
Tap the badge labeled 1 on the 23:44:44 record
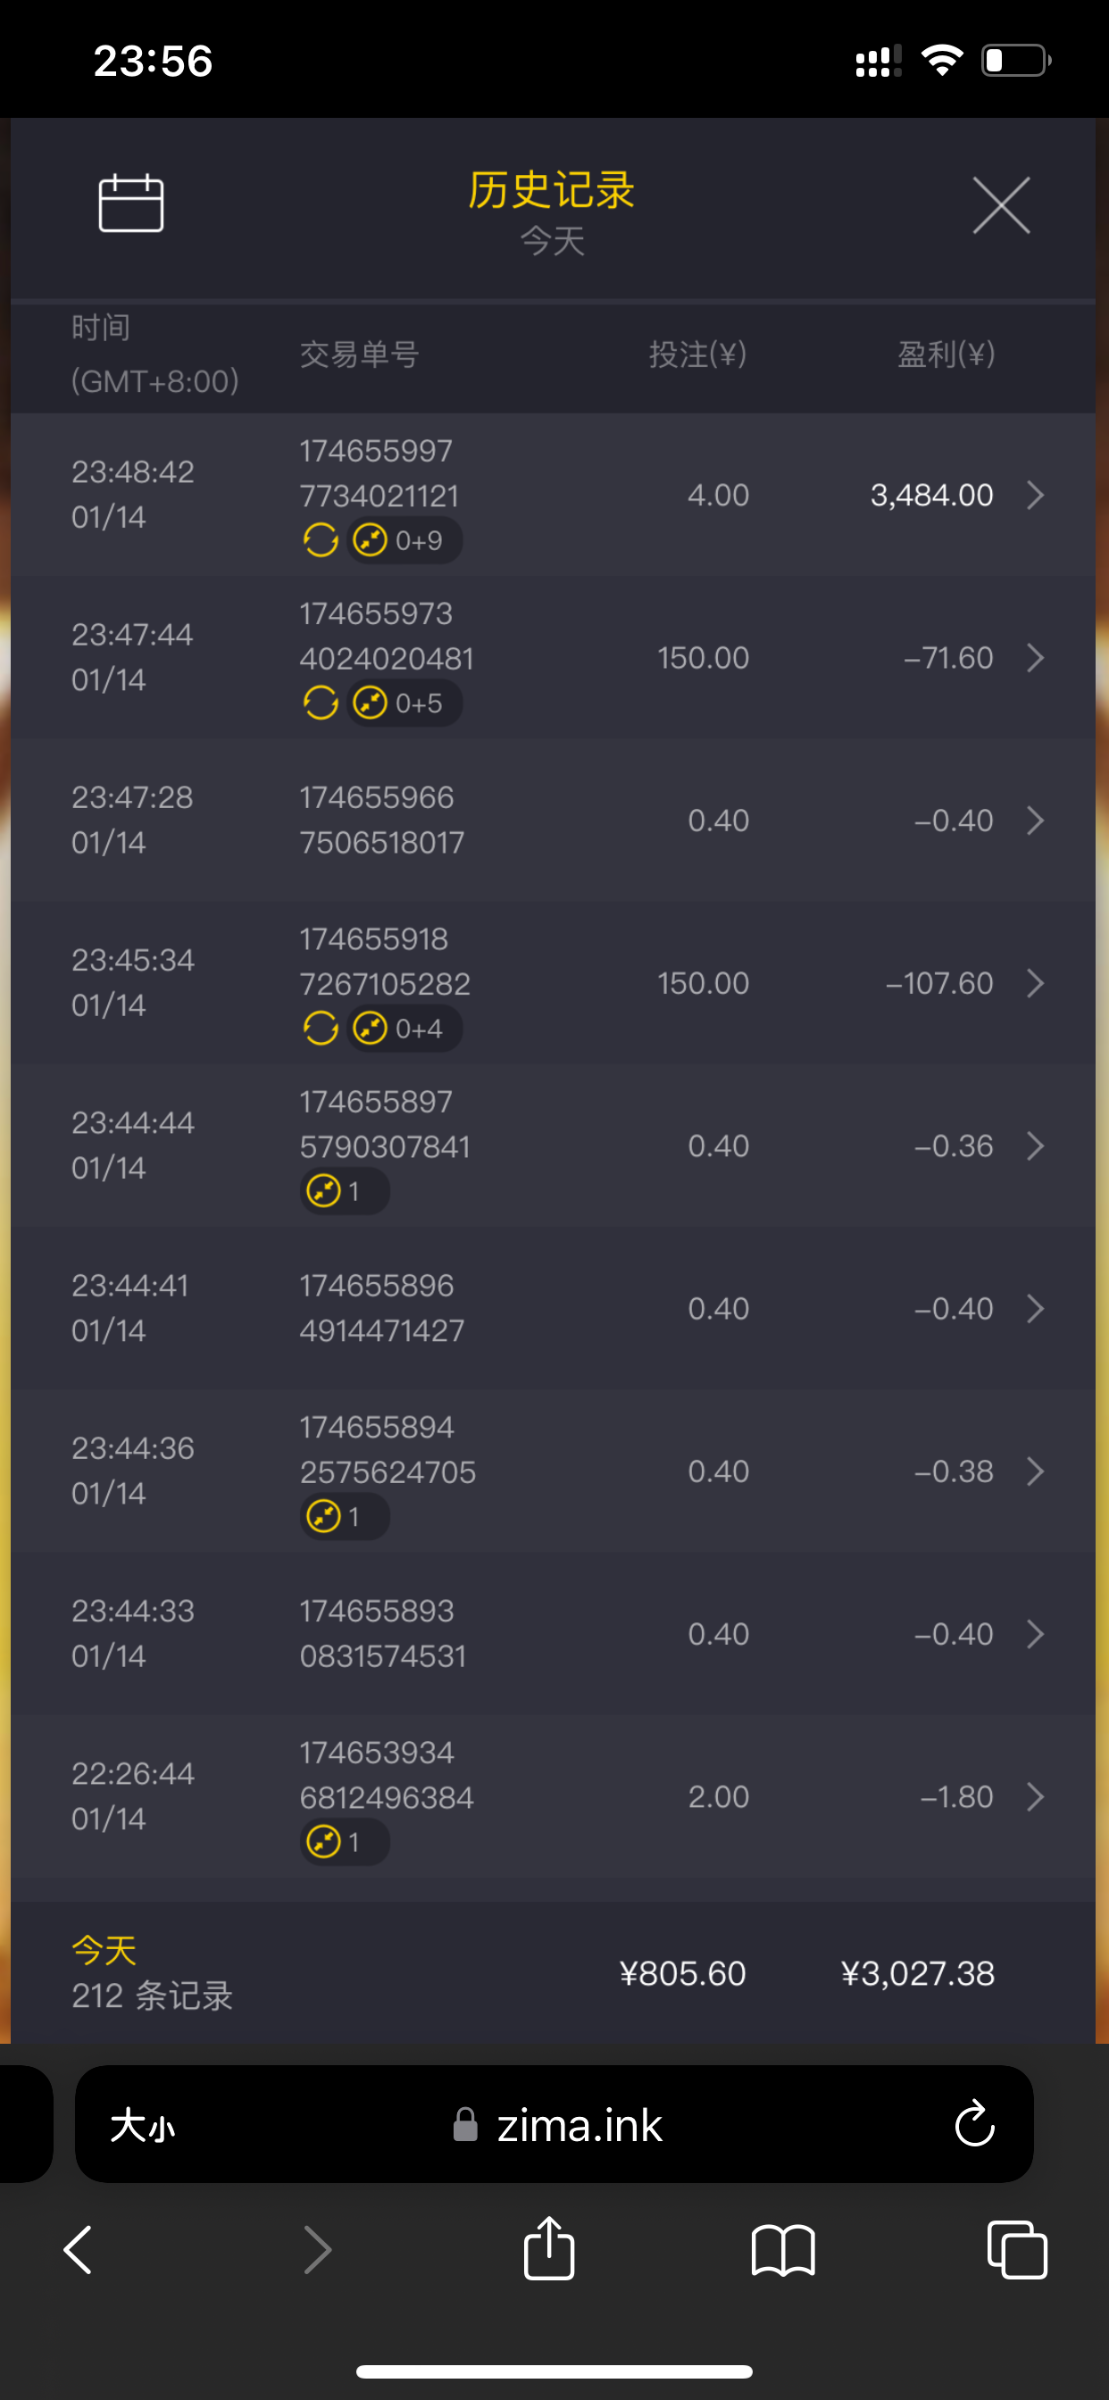click(x=344, y=1192)
